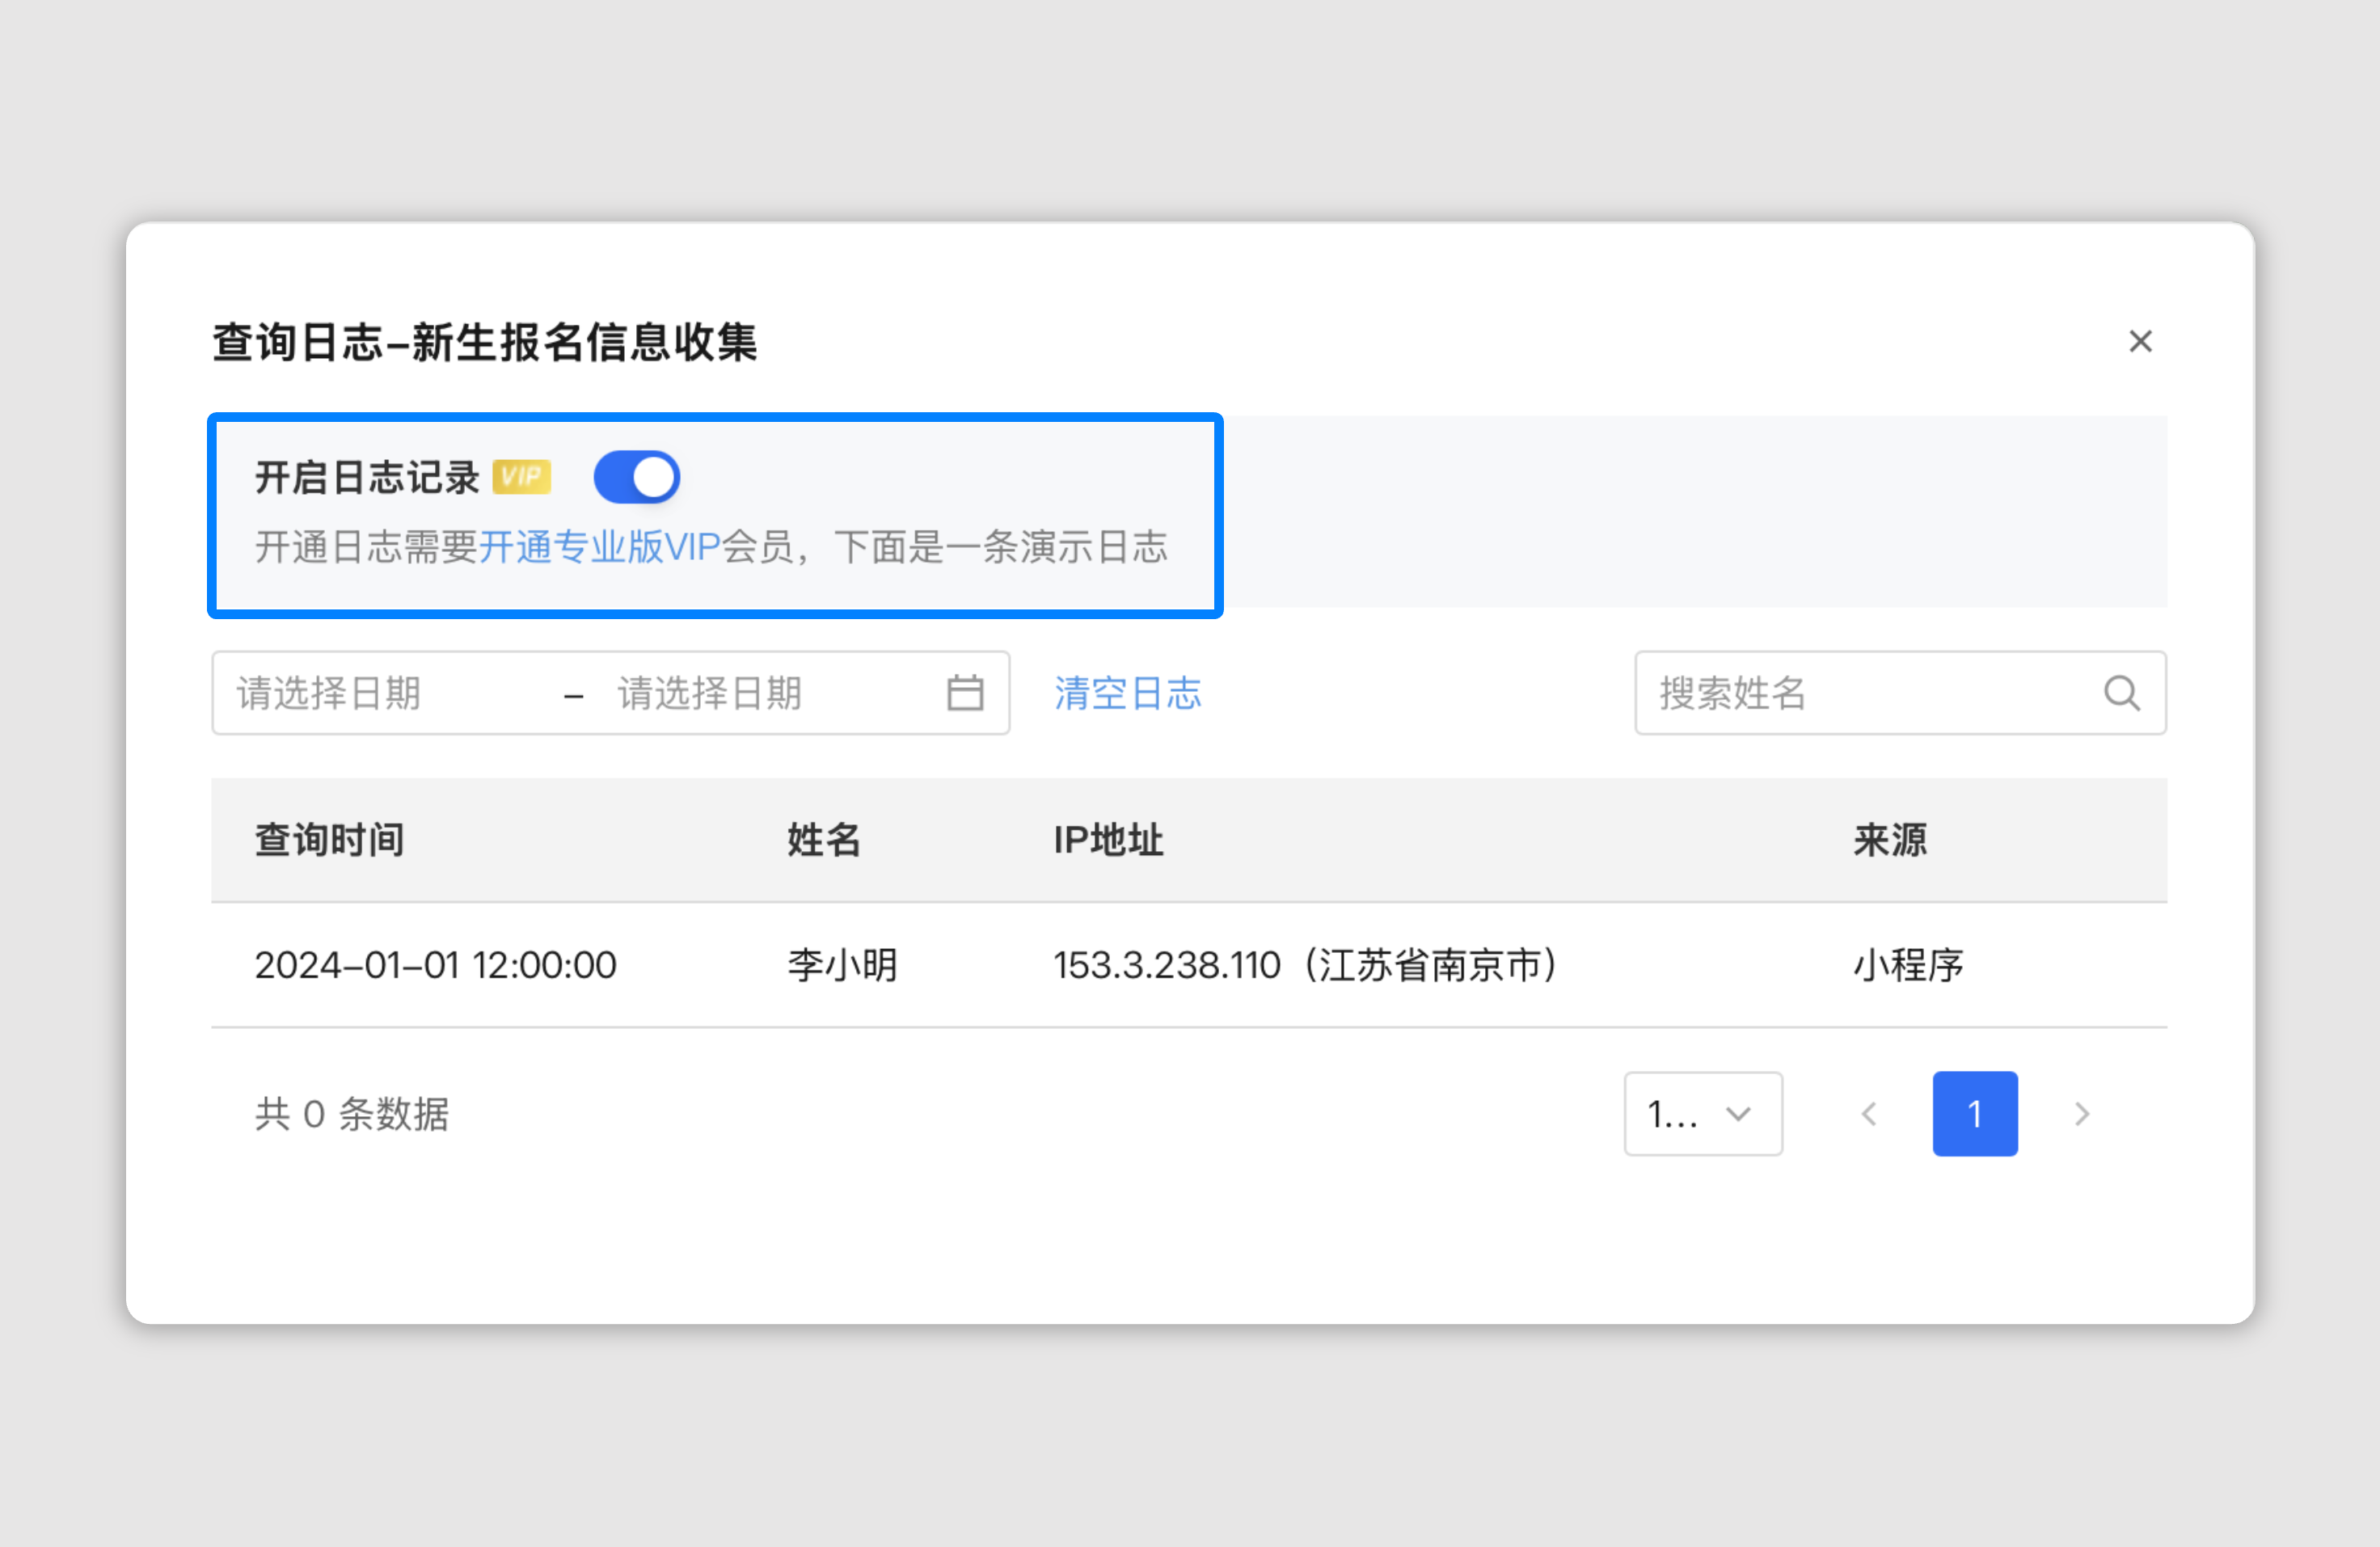The height and width of the screenshot is (1547, 2380).
Task: Focus the 搜索姓名 search box
Action: (1860, 693)
